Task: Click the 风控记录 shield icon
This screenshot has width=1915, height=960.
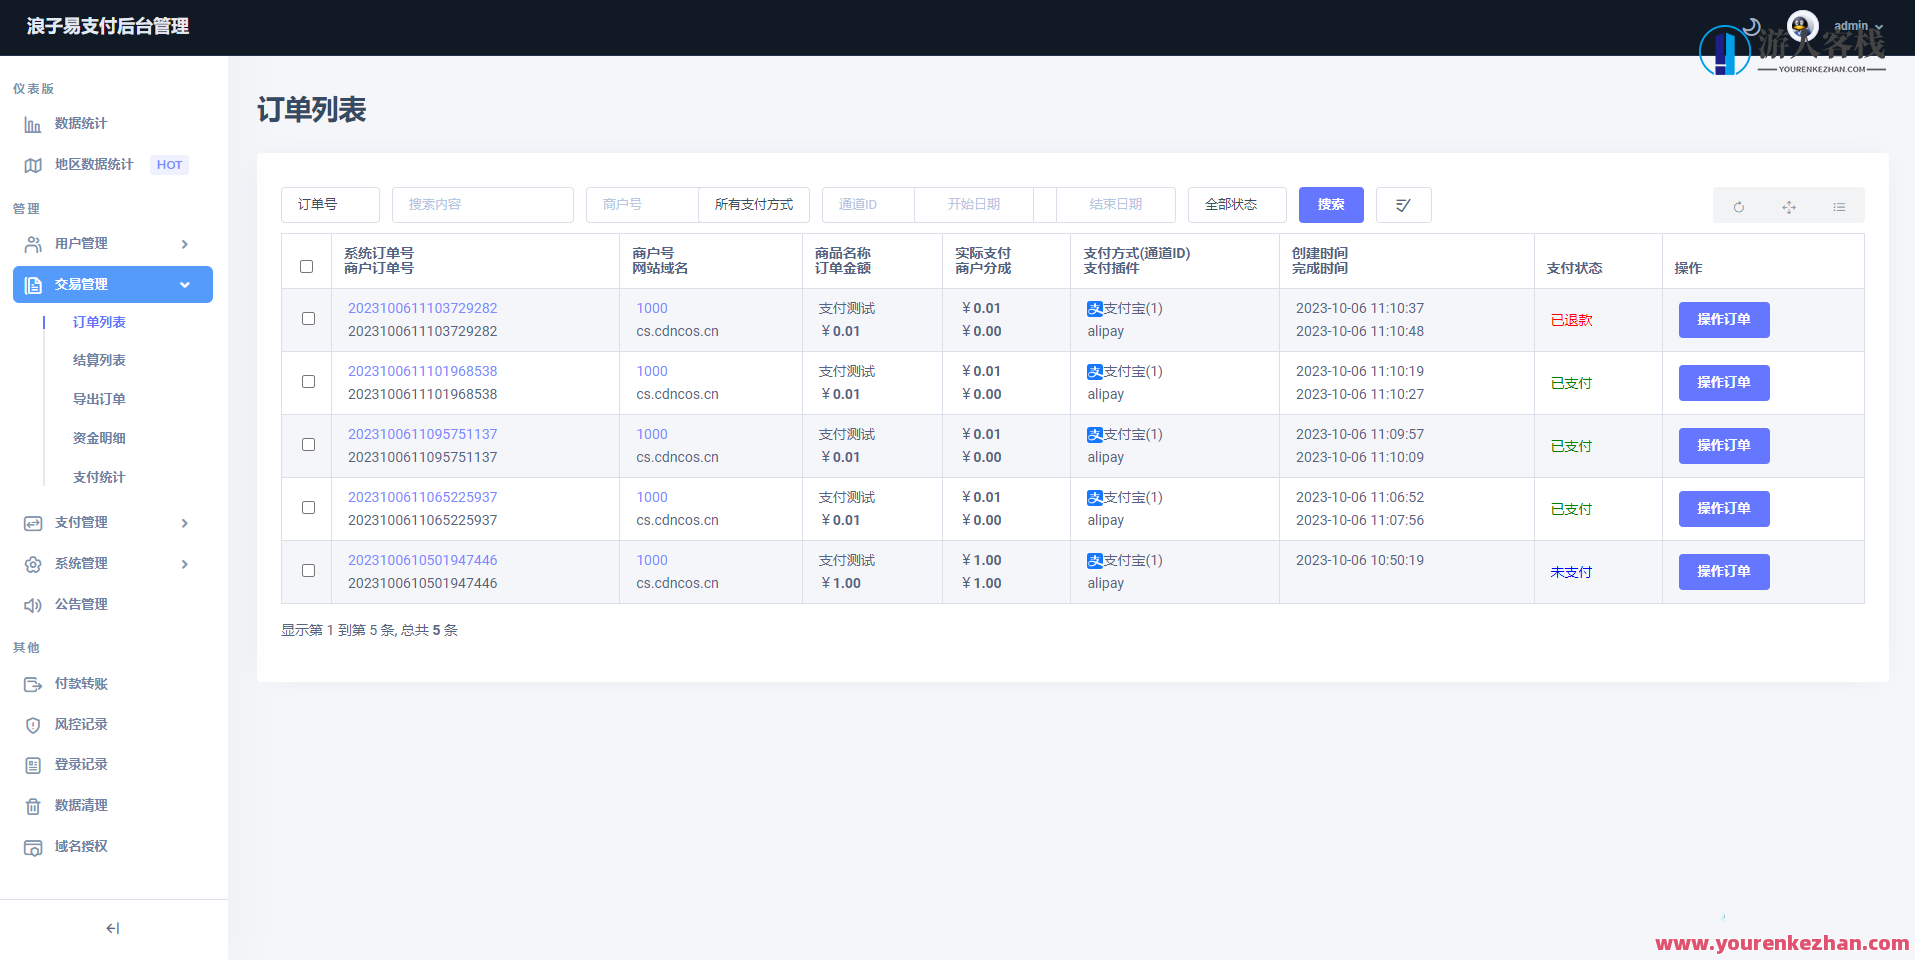Action: pos(33,725)
